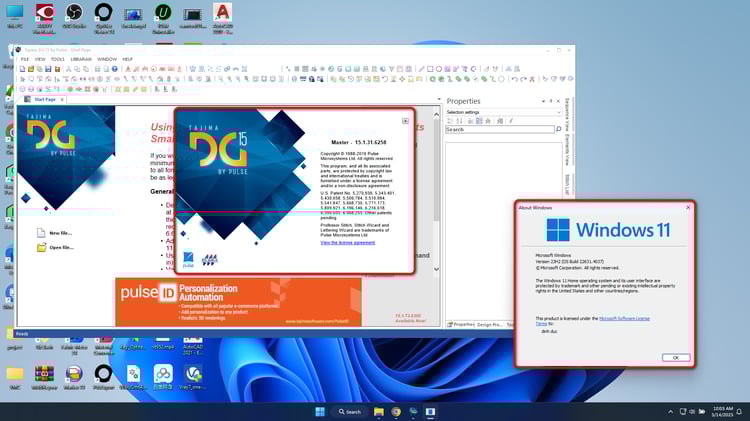This screenshot has height=421, width=750.
Task: Click the Zoom magnifier toolbar icon
Action: click(x=221, y=79)
